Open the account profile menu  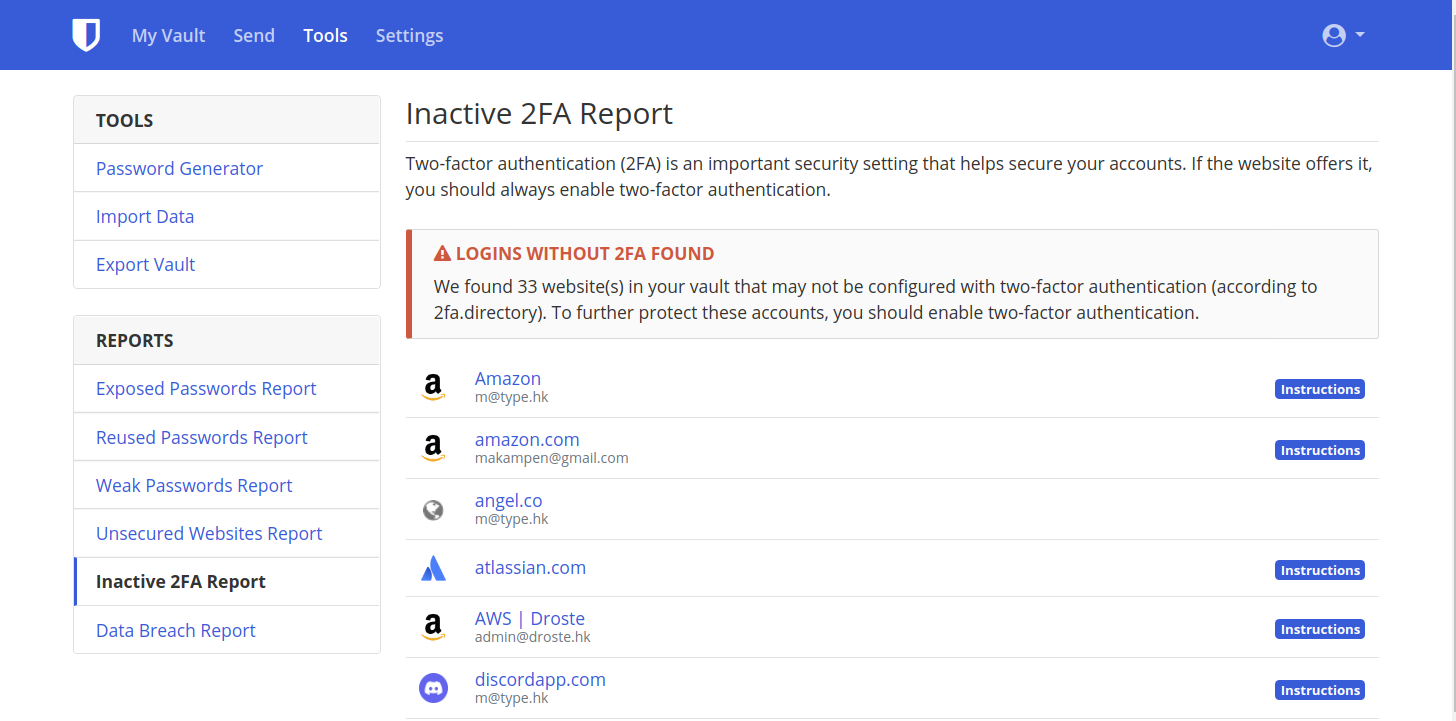[1343, 35]
